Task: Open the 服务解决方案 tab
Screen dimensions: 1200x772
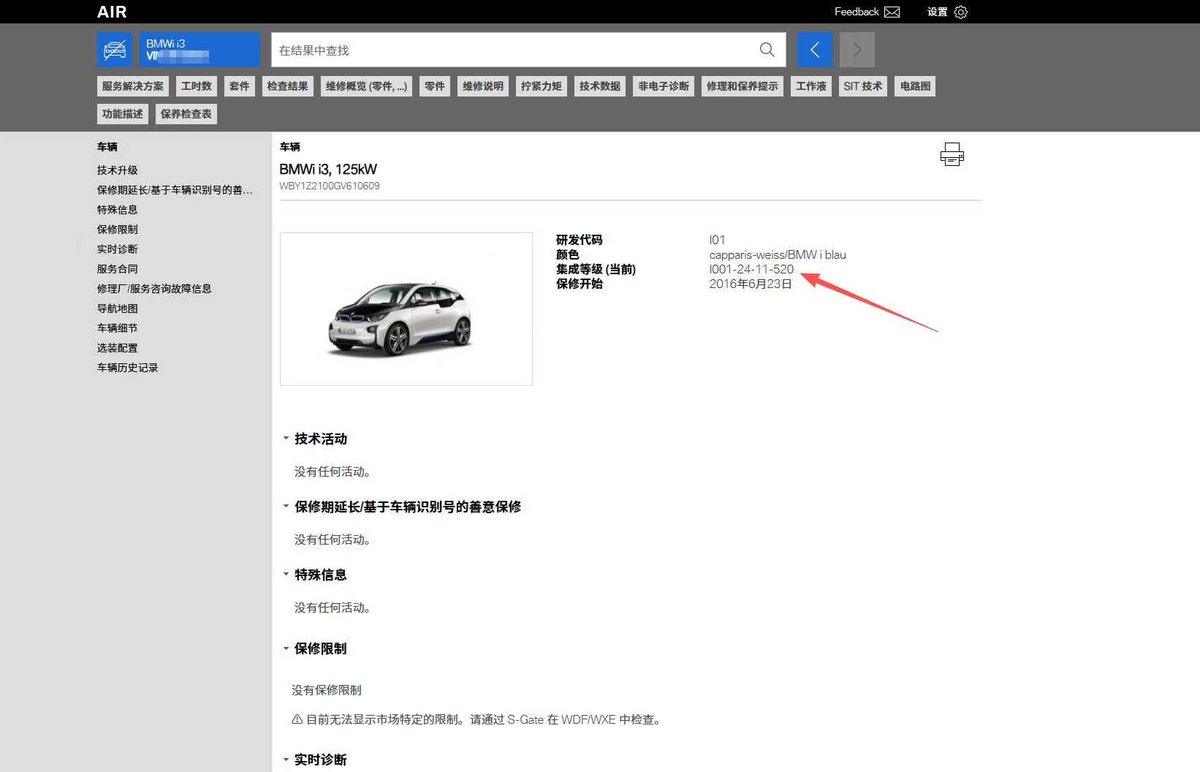Action: [x=133, y=86]
